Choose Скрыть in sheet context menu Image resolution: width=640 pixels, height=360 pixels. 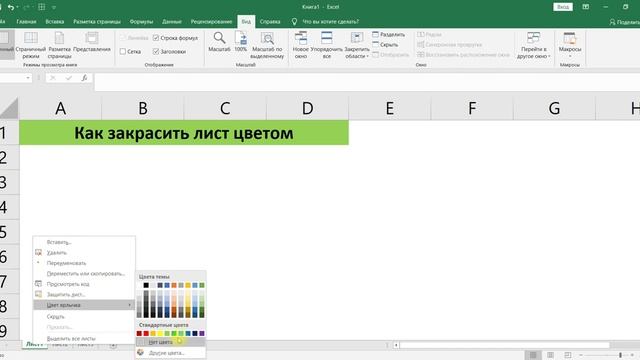tap(84, 317)
